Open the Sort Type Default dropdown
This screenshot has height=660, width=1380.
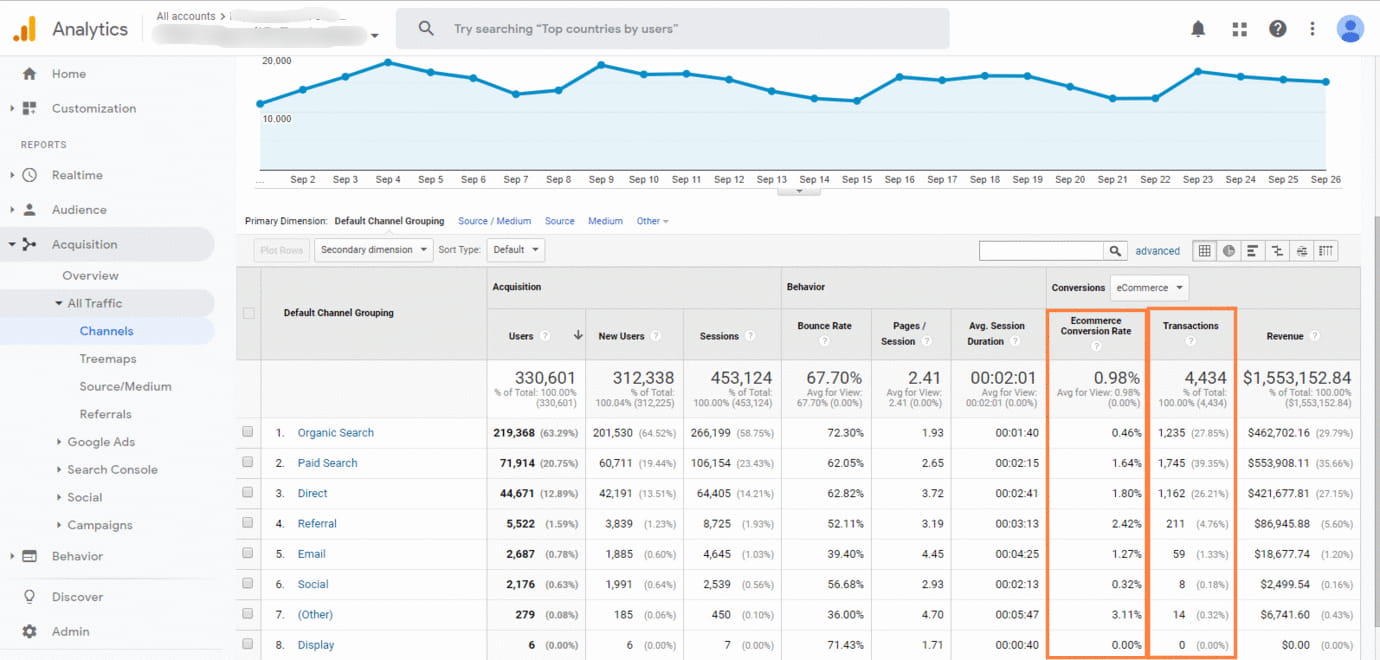pos(515,249)
